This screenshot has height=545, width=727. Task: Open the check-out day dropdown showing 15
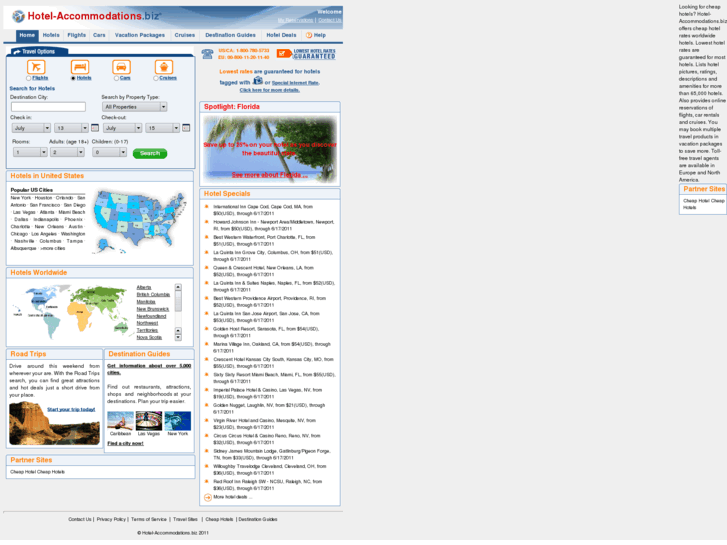pyautogui.click(x=162, y=128)
